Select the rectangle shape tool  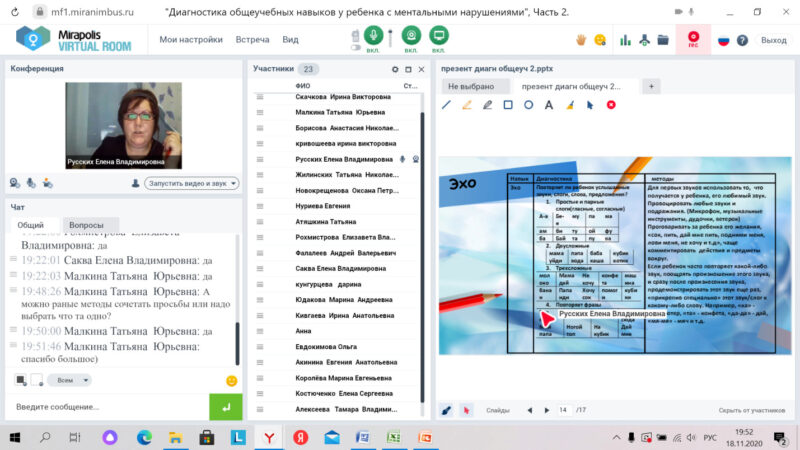pos(508,105)
